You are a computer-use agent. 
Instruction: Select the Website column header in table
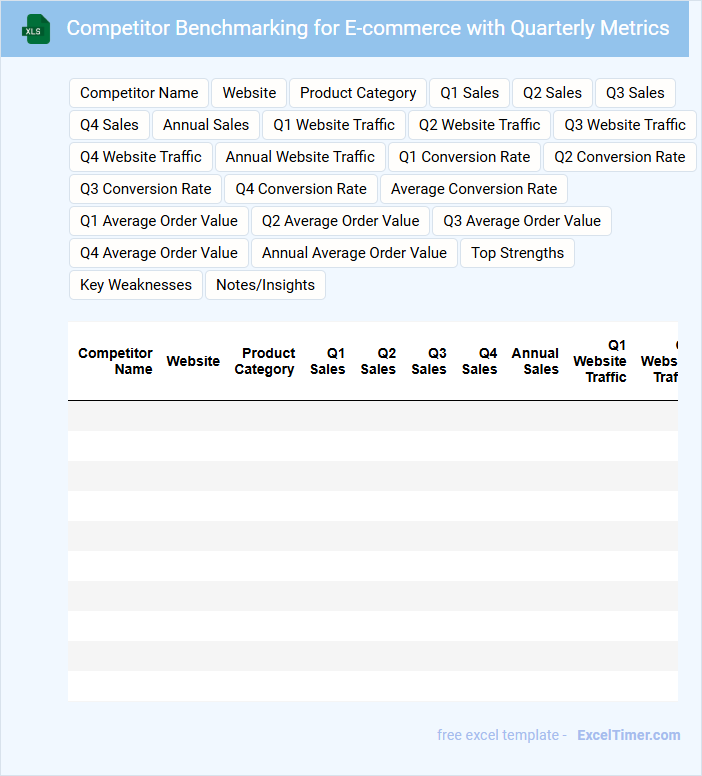[193, 361]
